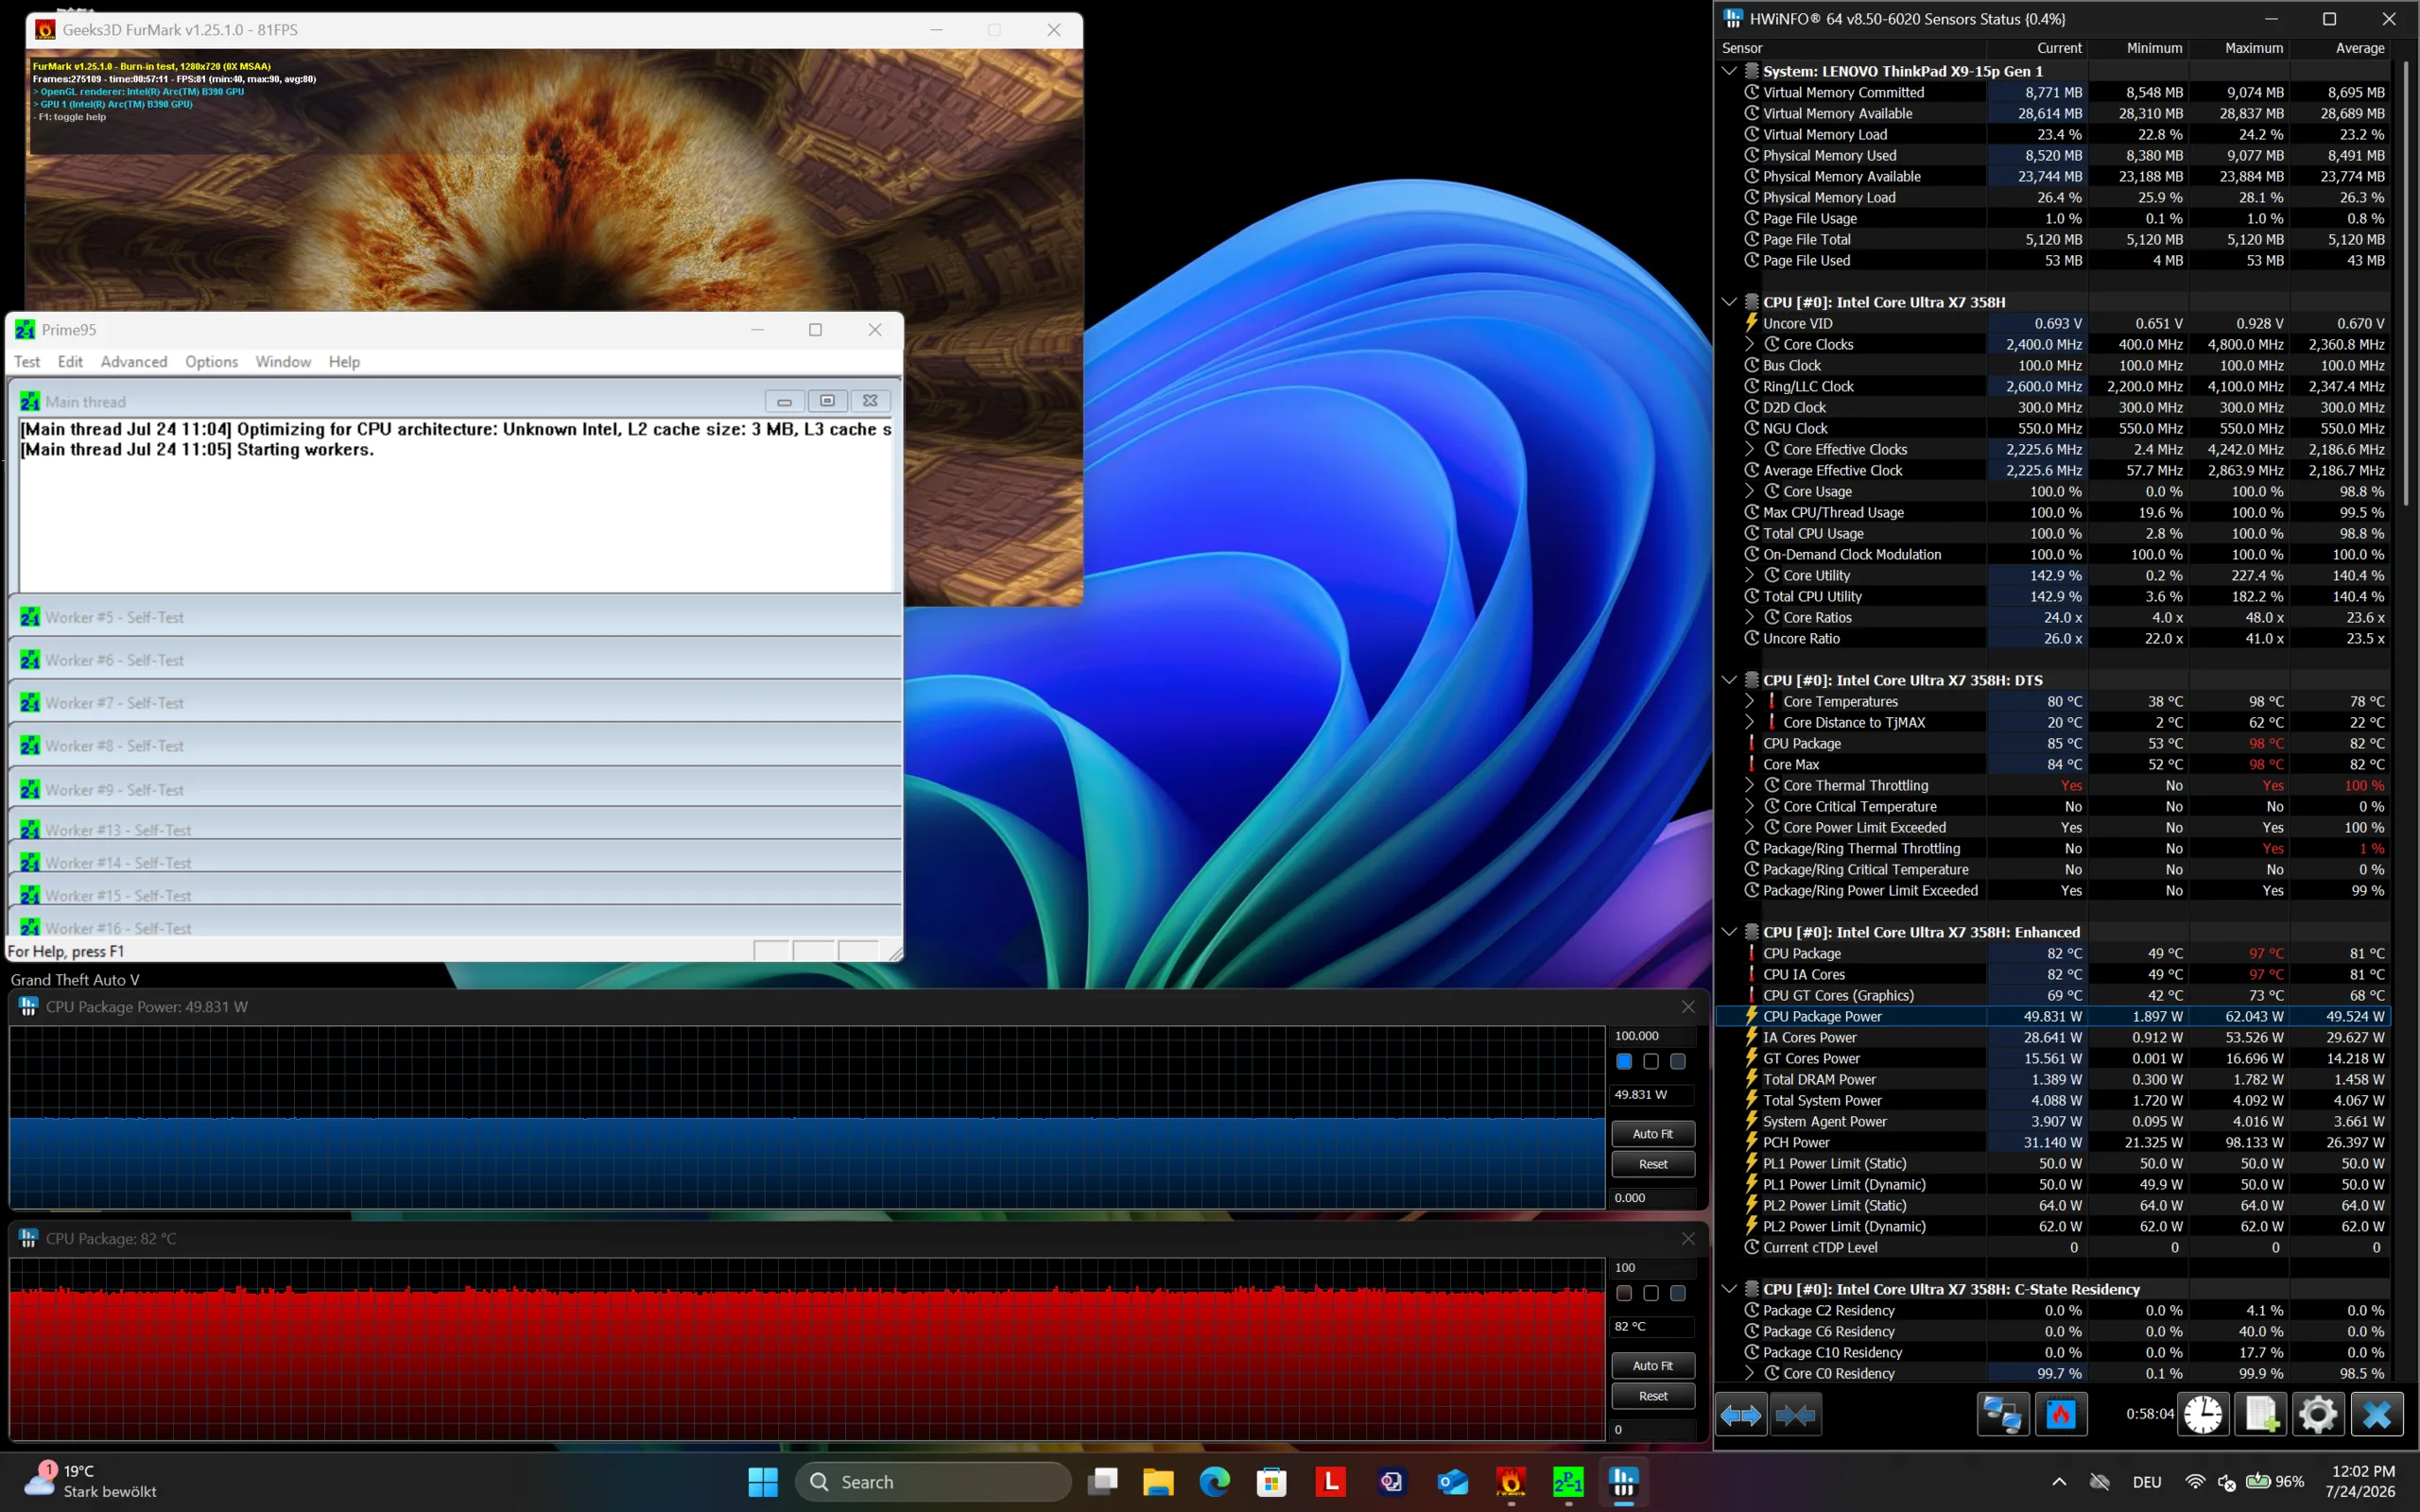
Task: Open the Edit menu in Prime95
Action: click(70, 362)
